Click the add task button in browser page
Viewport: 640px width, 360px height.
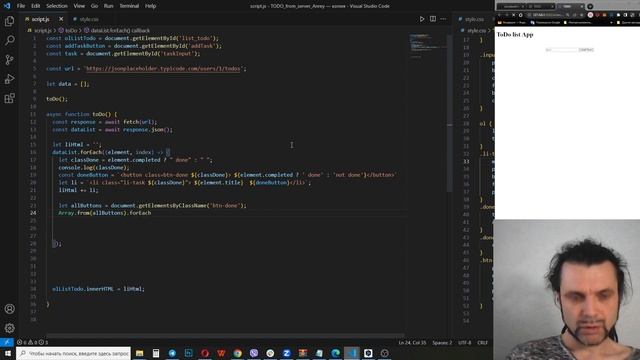(586, 50)
